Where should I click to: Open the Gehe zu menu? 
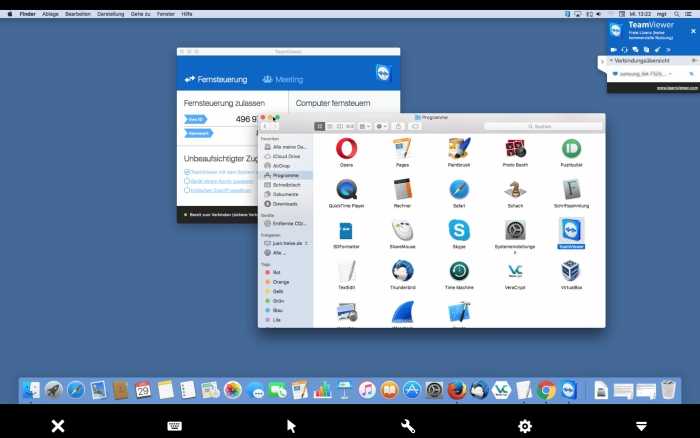pyautogui.click(x=140, y=14)
